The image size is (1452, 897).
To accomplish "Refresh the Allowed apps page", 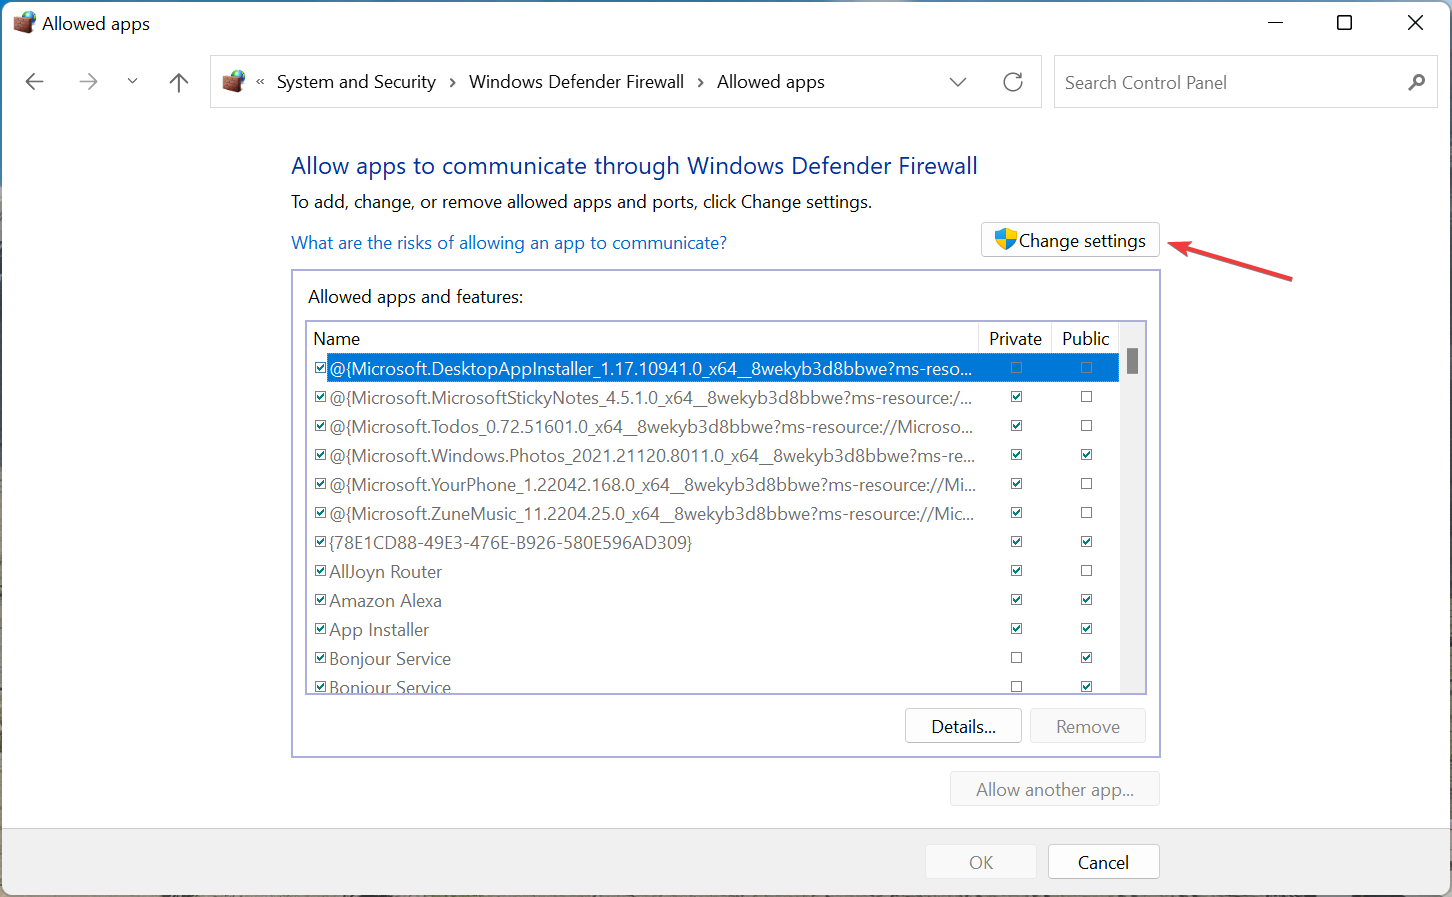I will pos(1013,82).
